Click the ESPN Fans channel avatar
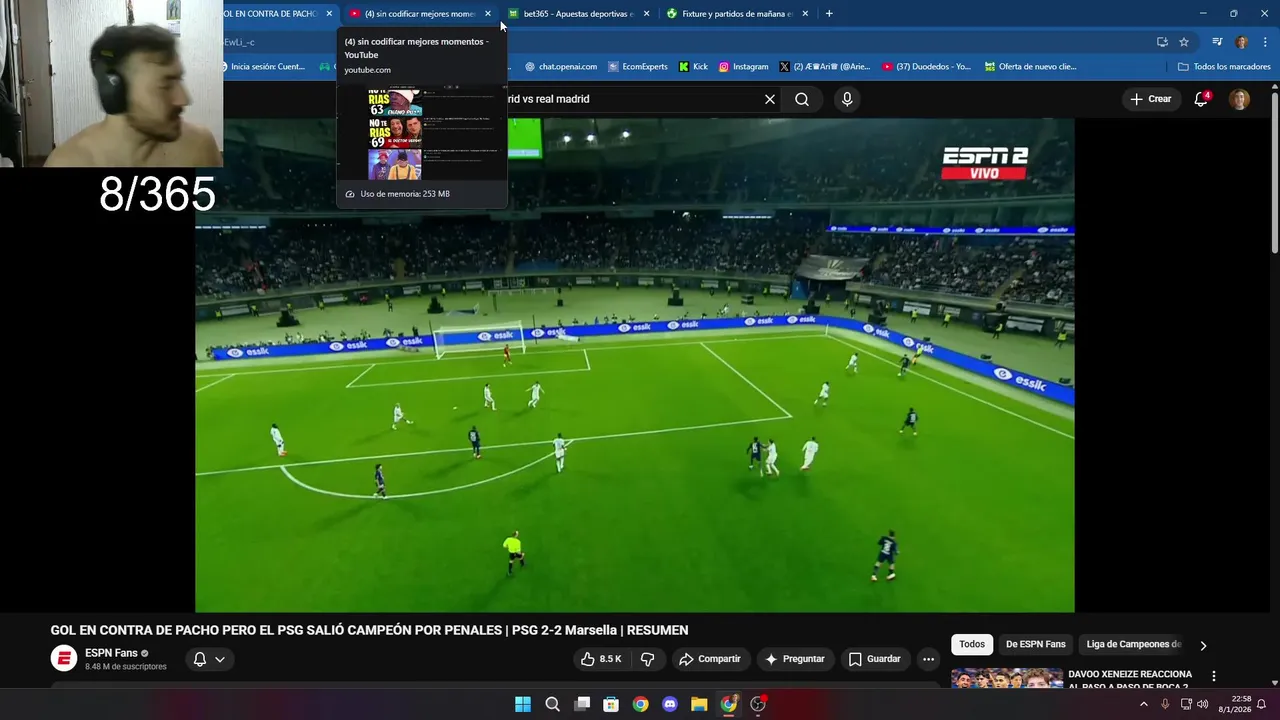The image size is (1280, 720). (x=64, y=659)
